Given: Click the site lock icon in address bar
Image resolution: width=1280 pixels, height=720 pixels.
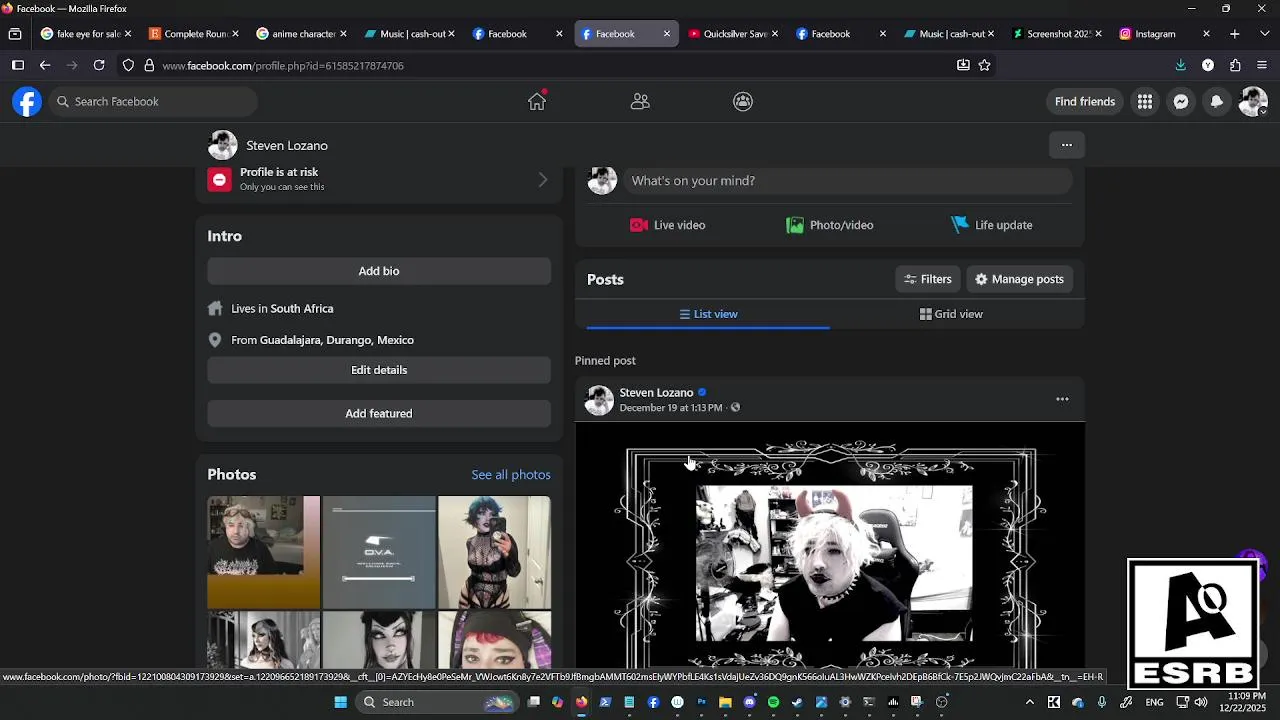Looking at the screenshot, I should click(x=149, y=65).
